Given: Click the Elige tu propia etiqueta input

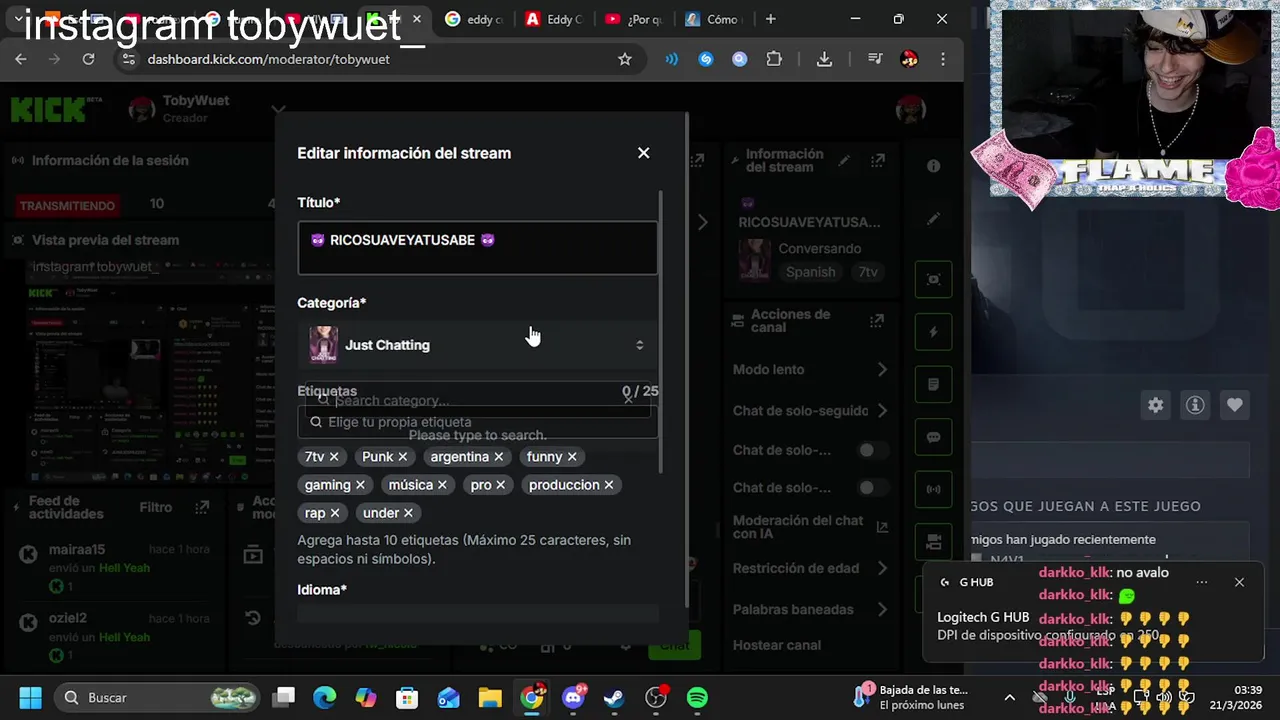Looking at the screenshot, I should 477,422.
